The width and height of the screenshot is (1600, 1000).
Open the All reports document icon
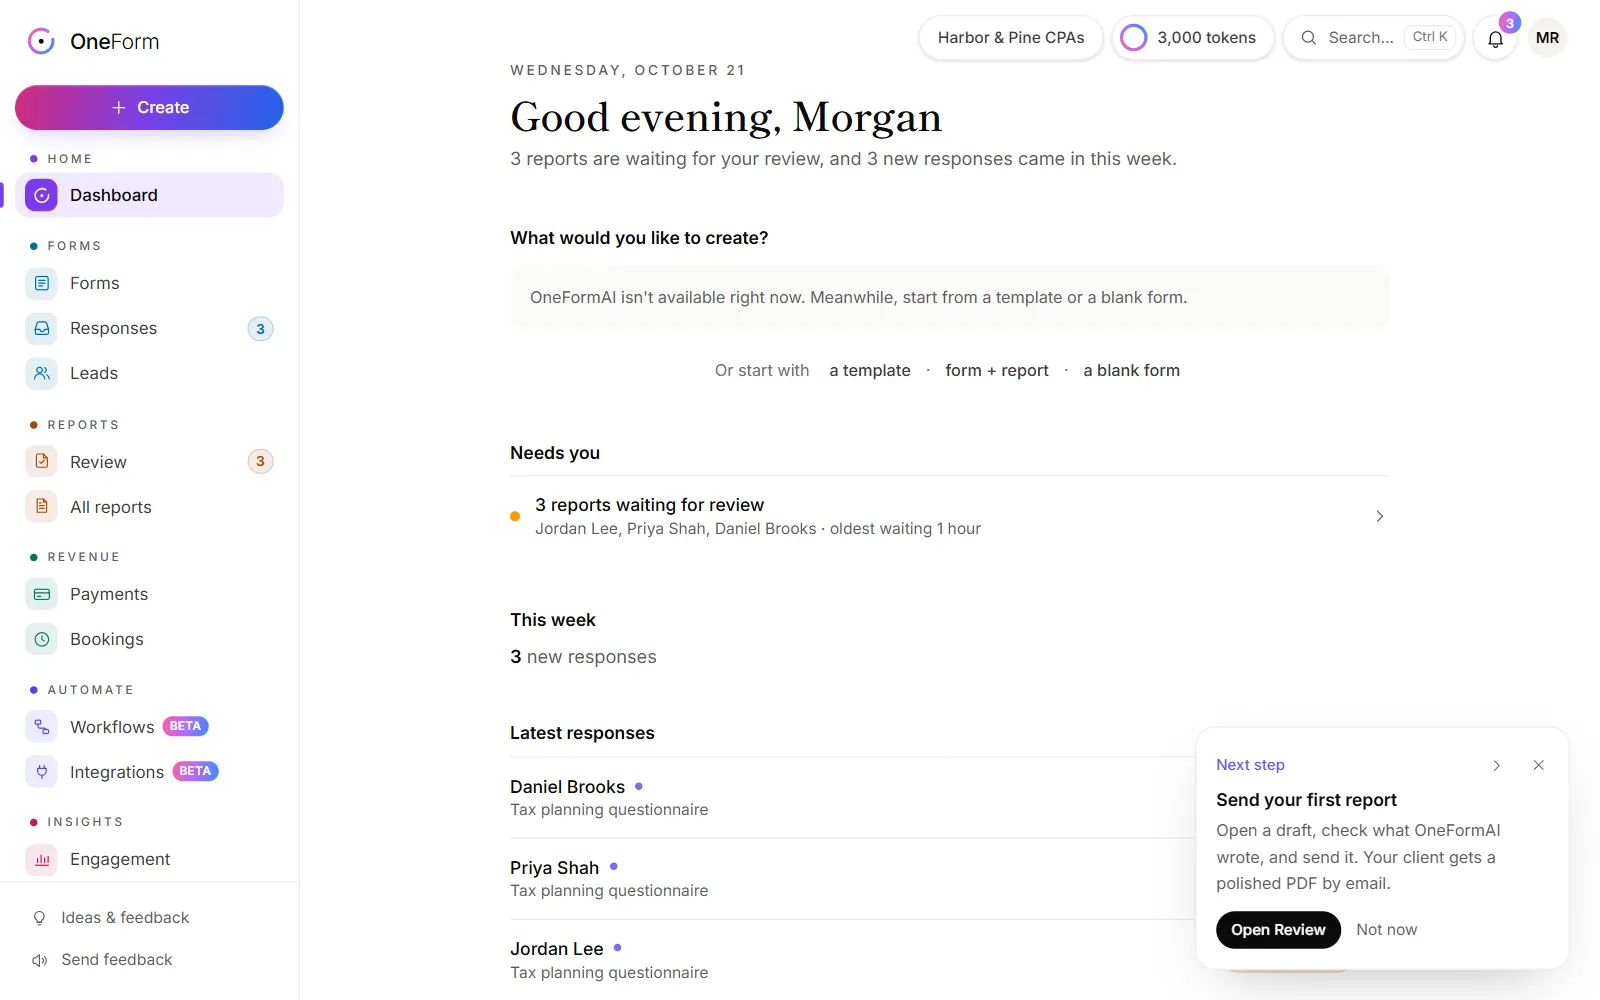pyautogui.click(x=42, y=507)
